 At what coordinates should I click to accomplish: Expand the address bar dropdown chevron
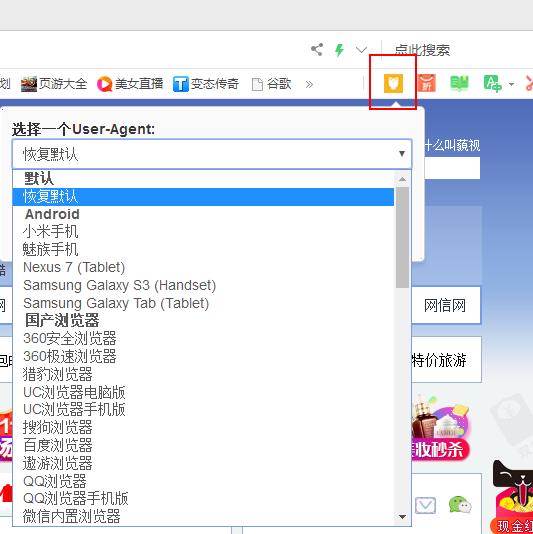click(361, 50)
